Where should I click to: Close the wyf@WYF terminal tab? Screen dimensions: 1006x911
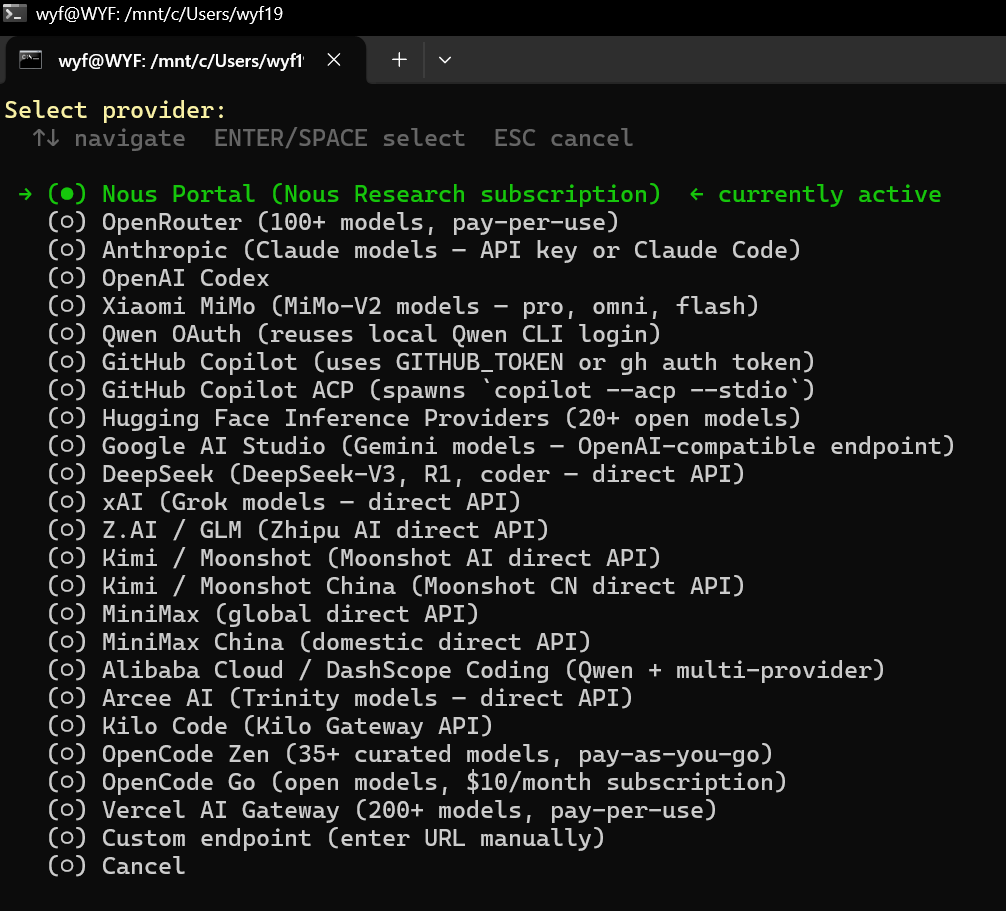(x=334, y=60)
